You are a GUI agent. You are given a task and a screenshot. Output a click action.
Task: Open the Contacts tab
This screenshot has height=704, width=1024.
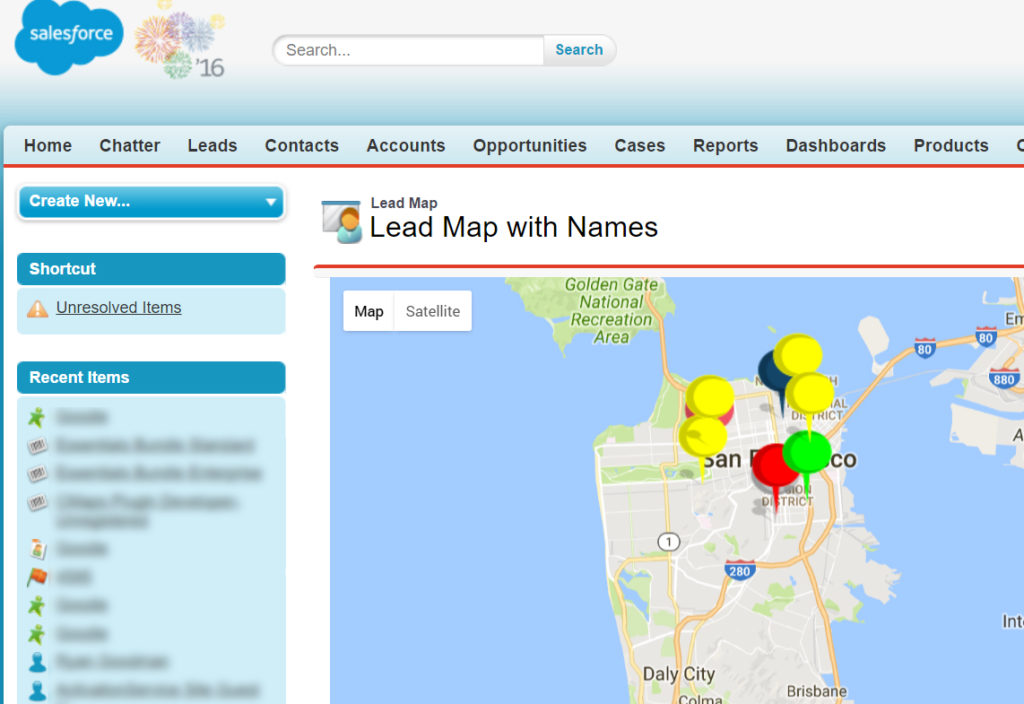(302, 146)
